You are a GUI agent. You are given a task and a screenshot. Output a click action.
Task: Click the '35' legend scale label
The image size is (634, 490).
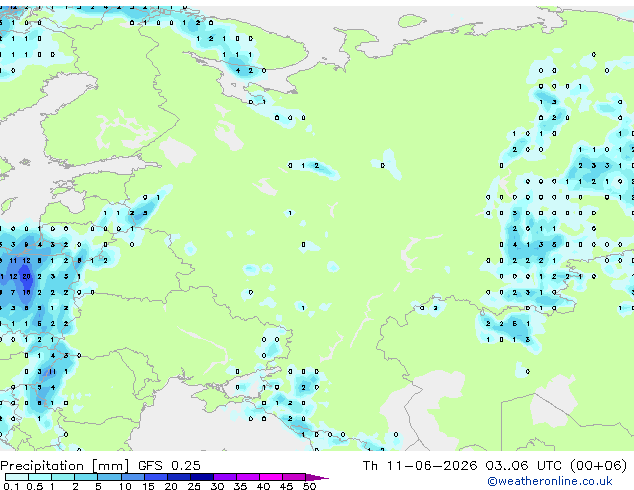click(x=240, y=486)
